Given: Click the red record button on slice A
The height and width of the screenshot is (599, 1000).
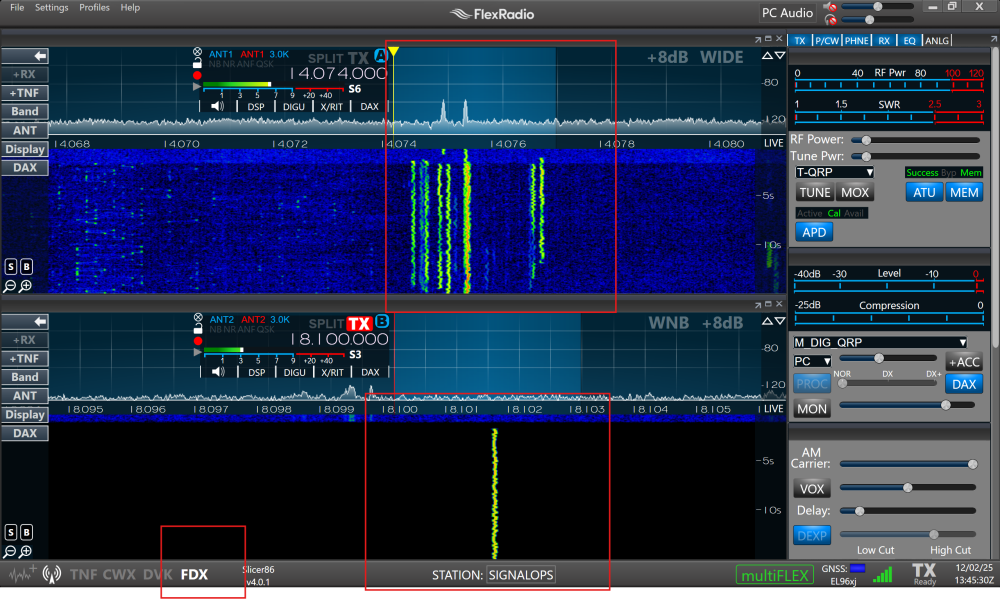Looking at the screenshot, I should pos(197,75).
